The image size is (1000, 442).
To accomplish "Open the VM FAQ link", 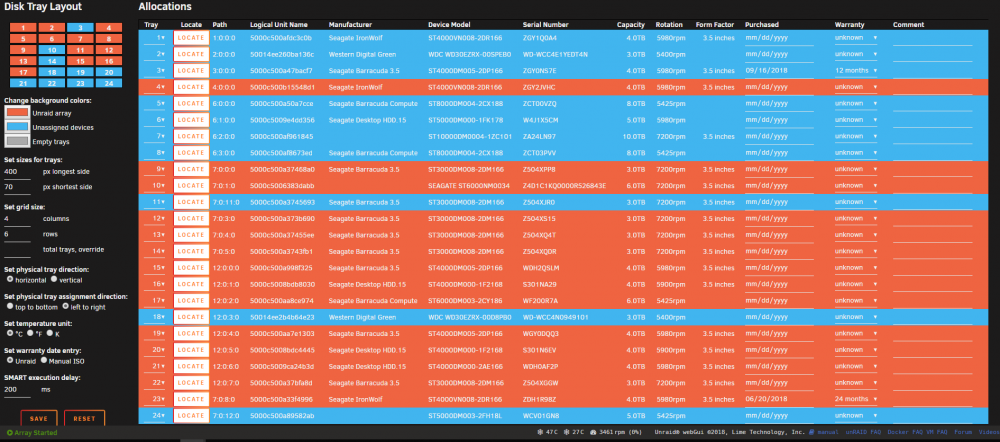I will (936, 432).
